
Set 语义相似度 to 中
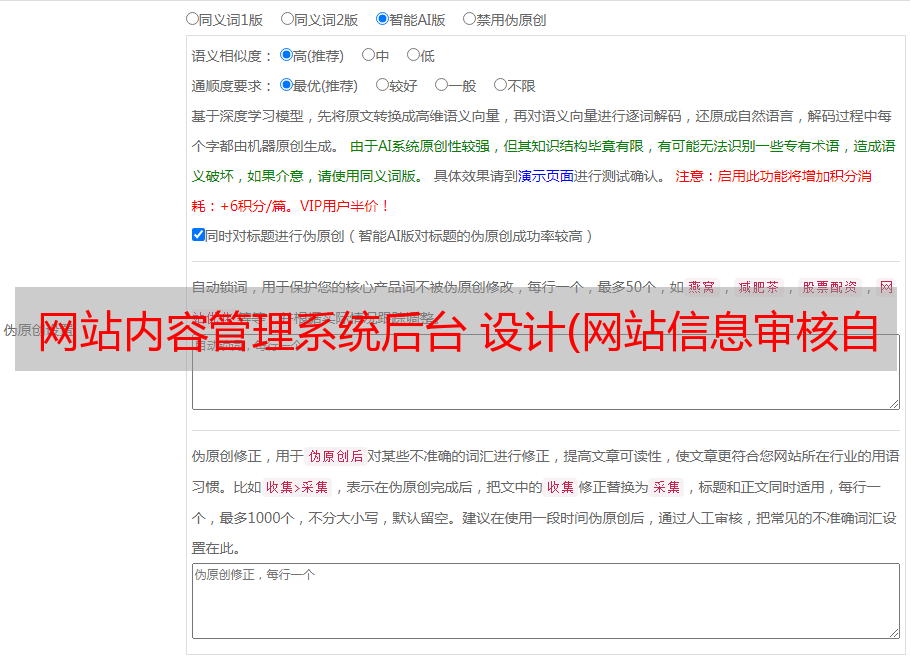[x=368, y=55]
